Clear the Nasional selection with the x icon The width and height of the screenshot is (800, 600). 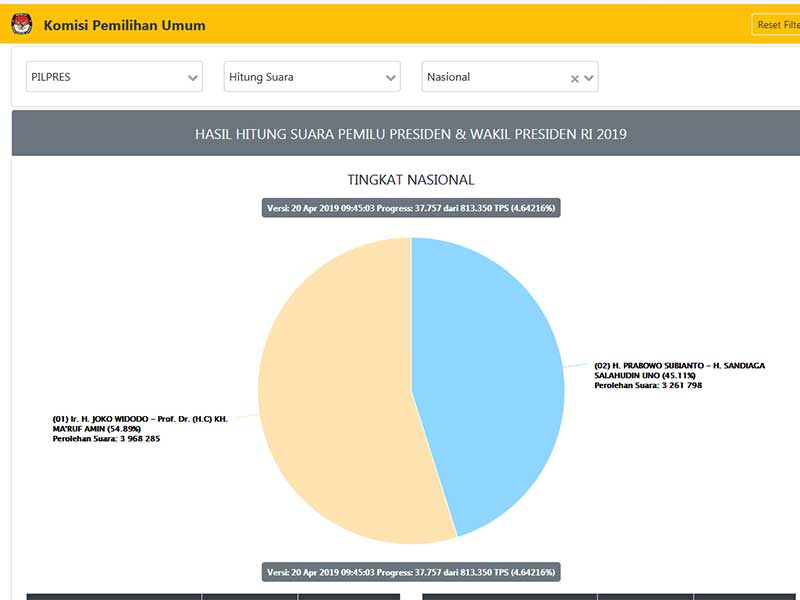574,78
